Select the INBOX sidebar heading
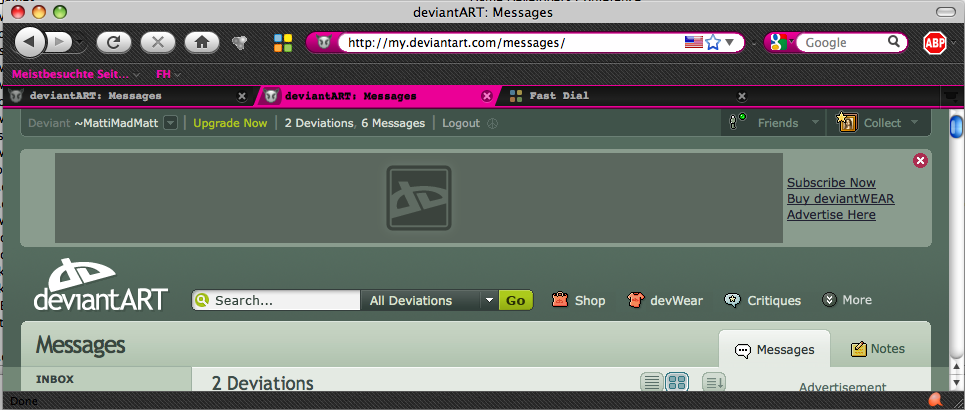This screenshot has width=965, height=410. pos(55,379)
